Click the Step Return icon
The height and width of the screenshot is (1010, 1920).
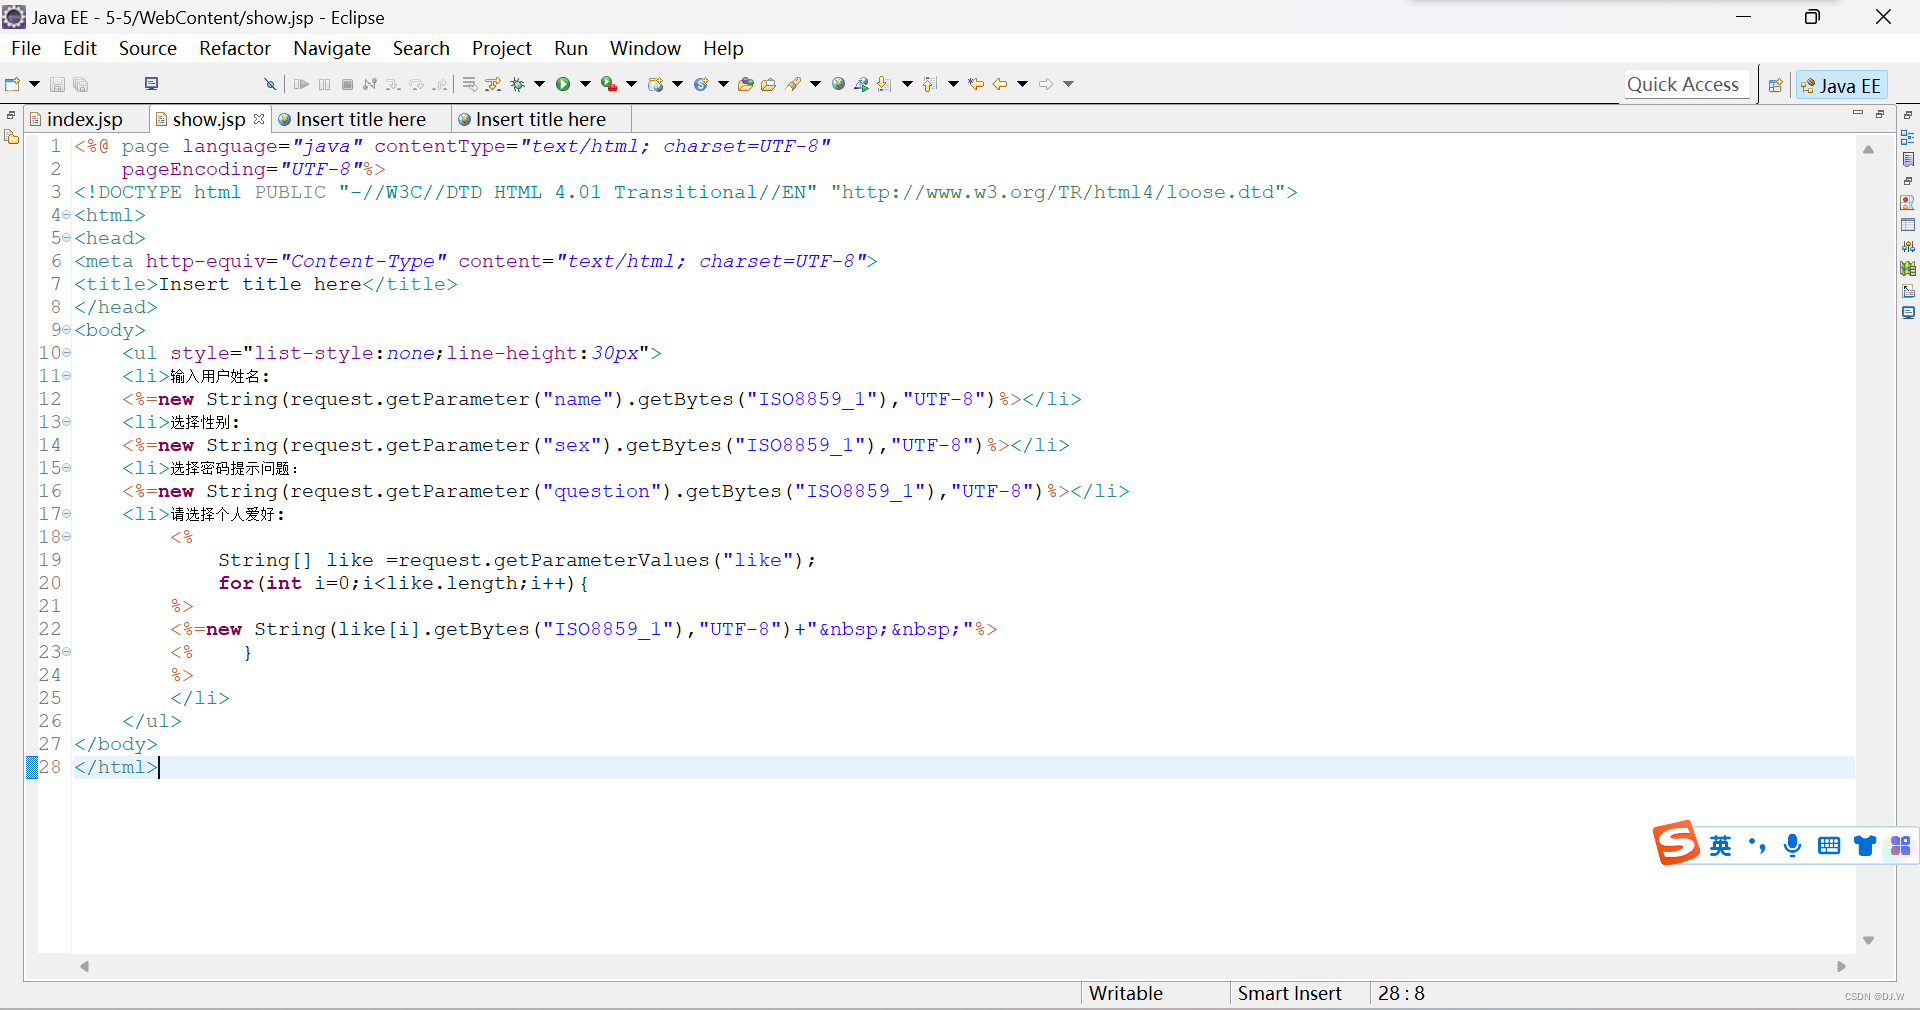click(x=440, y=84)
